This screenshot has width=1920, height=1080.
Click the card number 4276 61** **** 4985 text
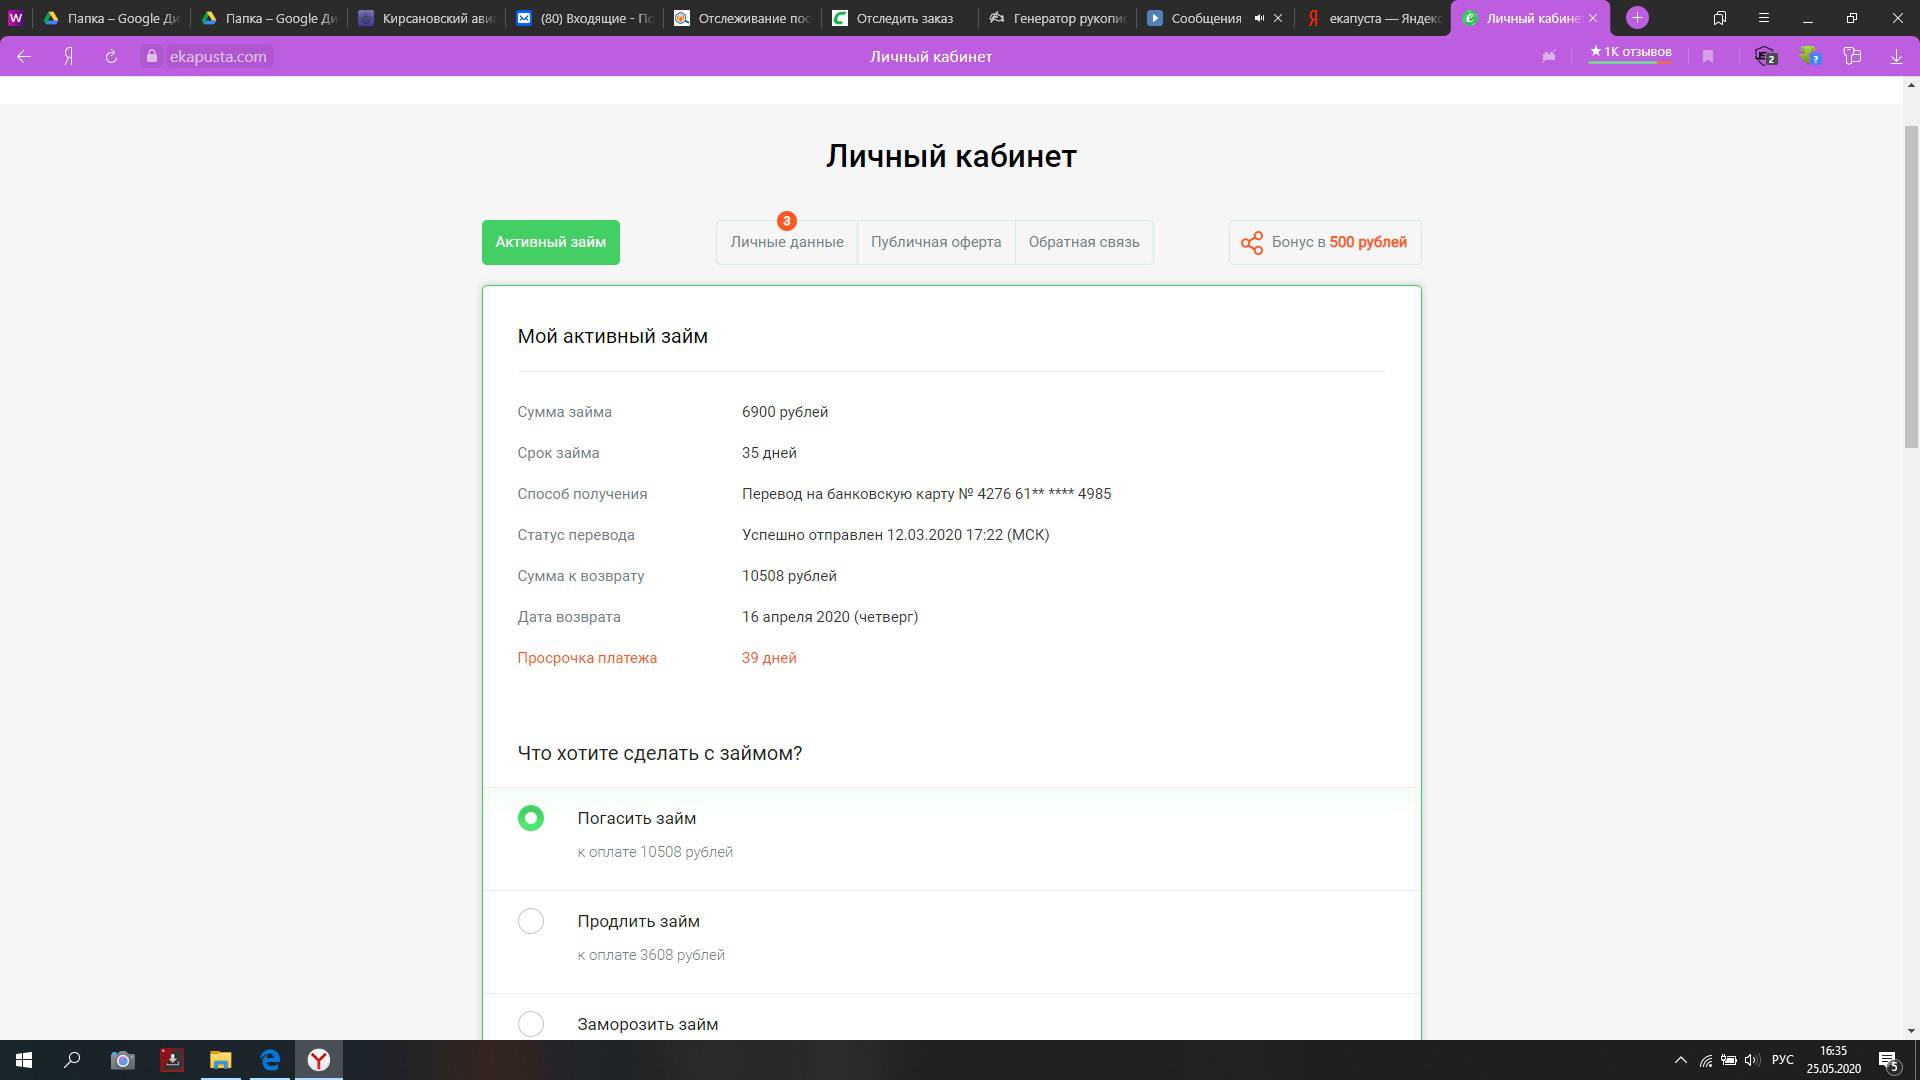tap(1044, 494)
